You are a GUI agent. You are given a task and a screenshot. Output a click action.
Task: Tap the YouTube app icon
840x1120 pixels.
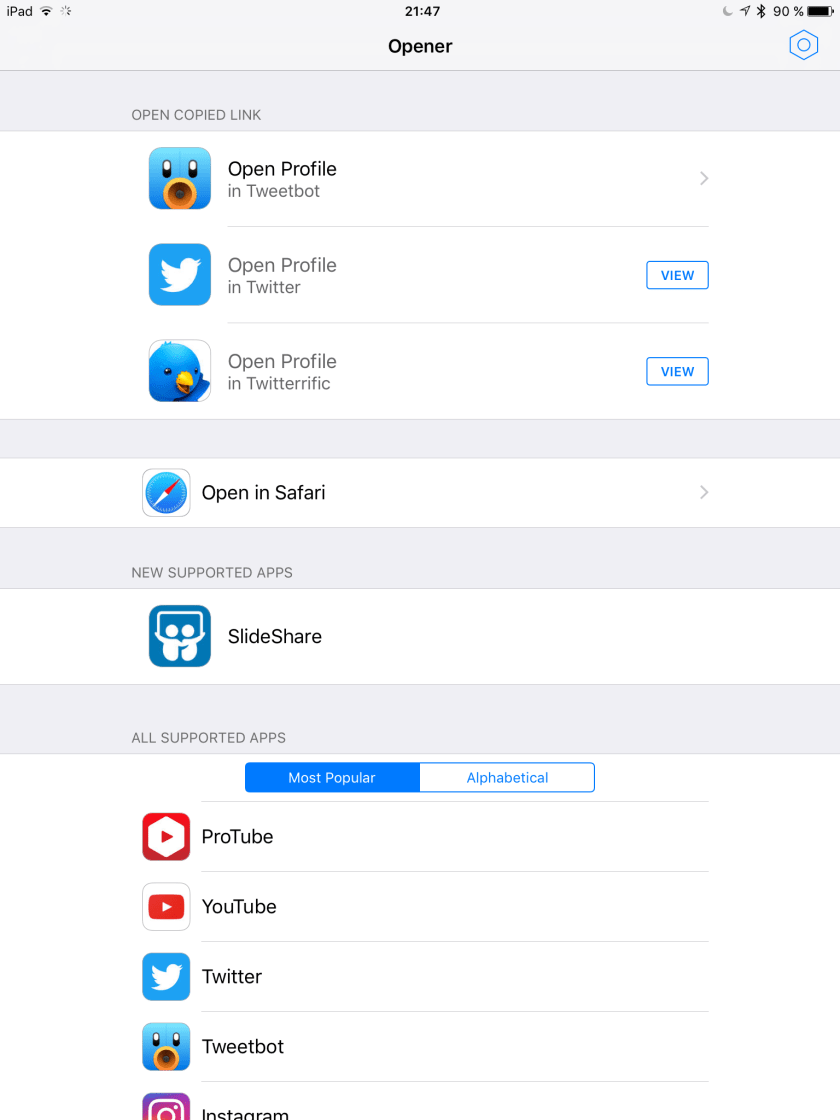166,907
